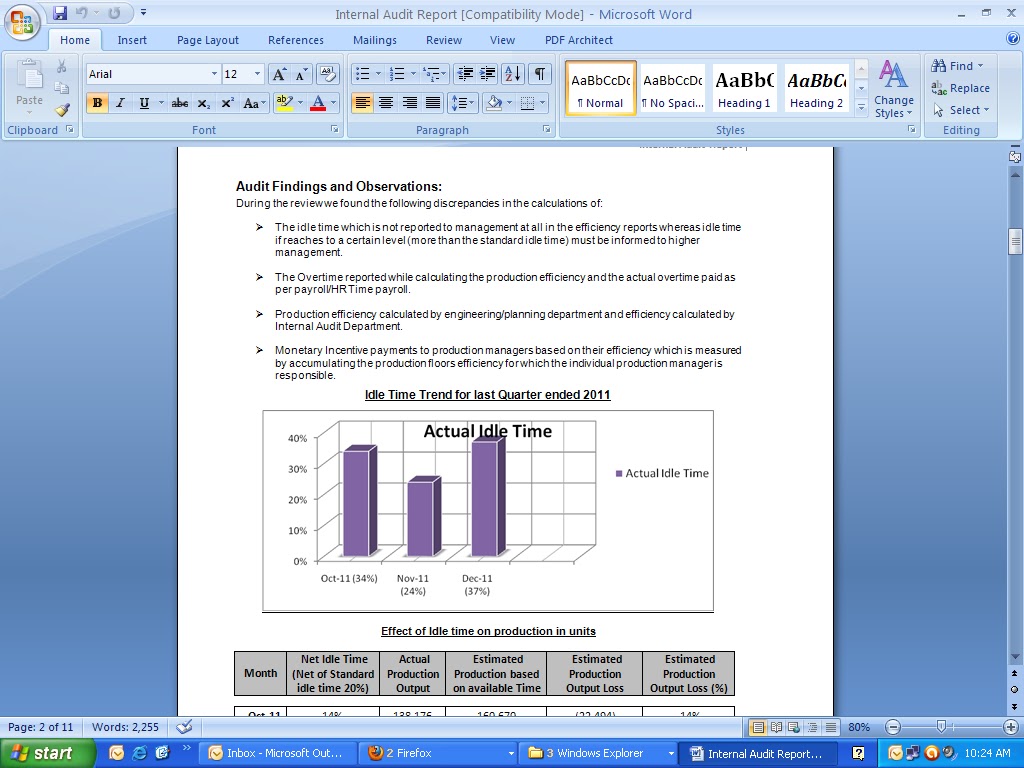Viewport: 1024px width, 768px height.
Task: Click the Office Button logo
Action: (x=22, y=23)
